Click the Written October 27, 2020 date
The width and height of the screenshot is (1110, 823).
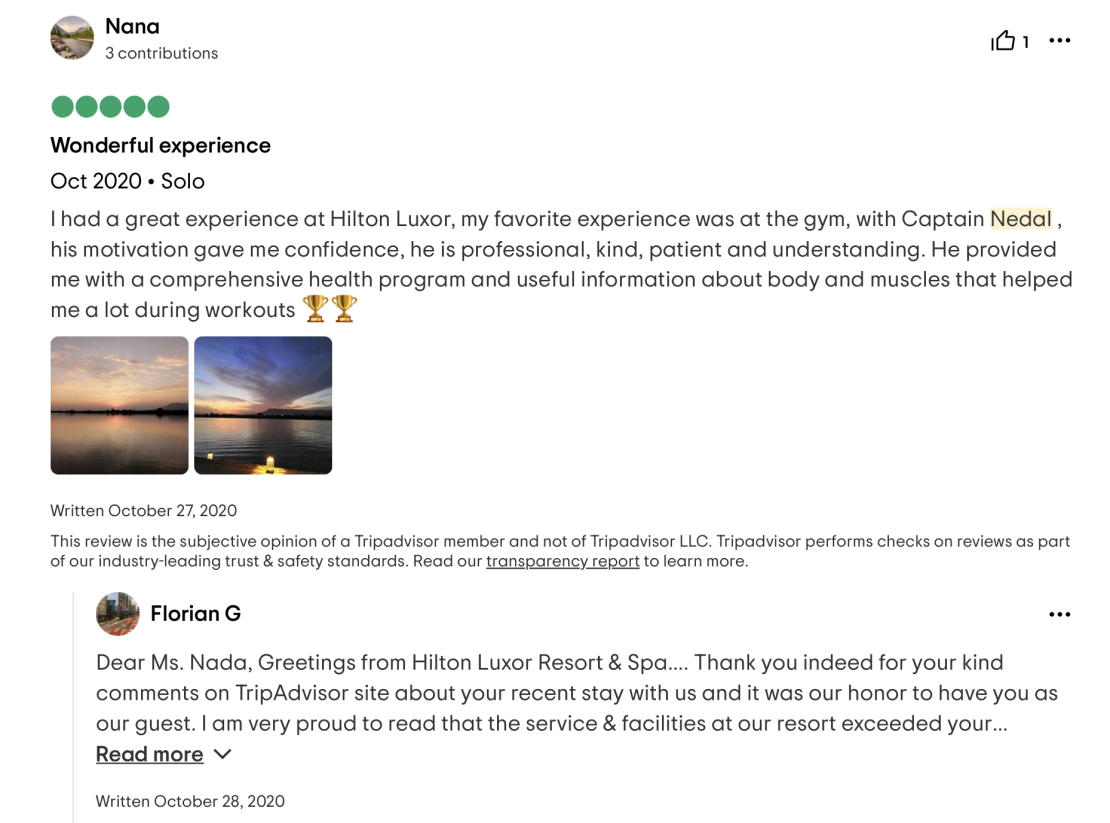tap(144, 510)
